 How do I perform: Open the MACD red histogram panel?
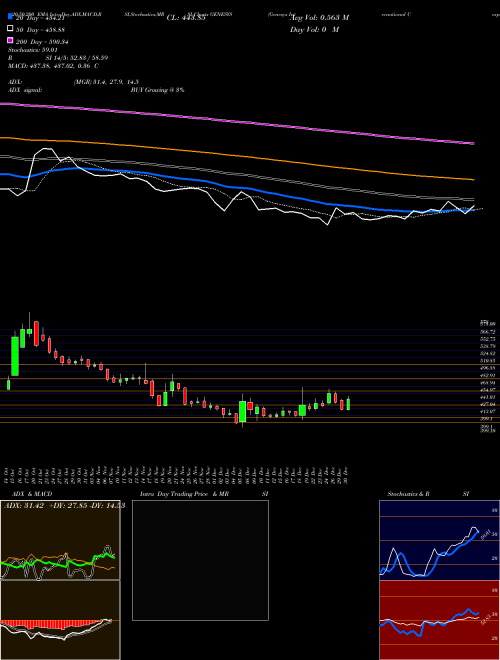coord(60,620)
